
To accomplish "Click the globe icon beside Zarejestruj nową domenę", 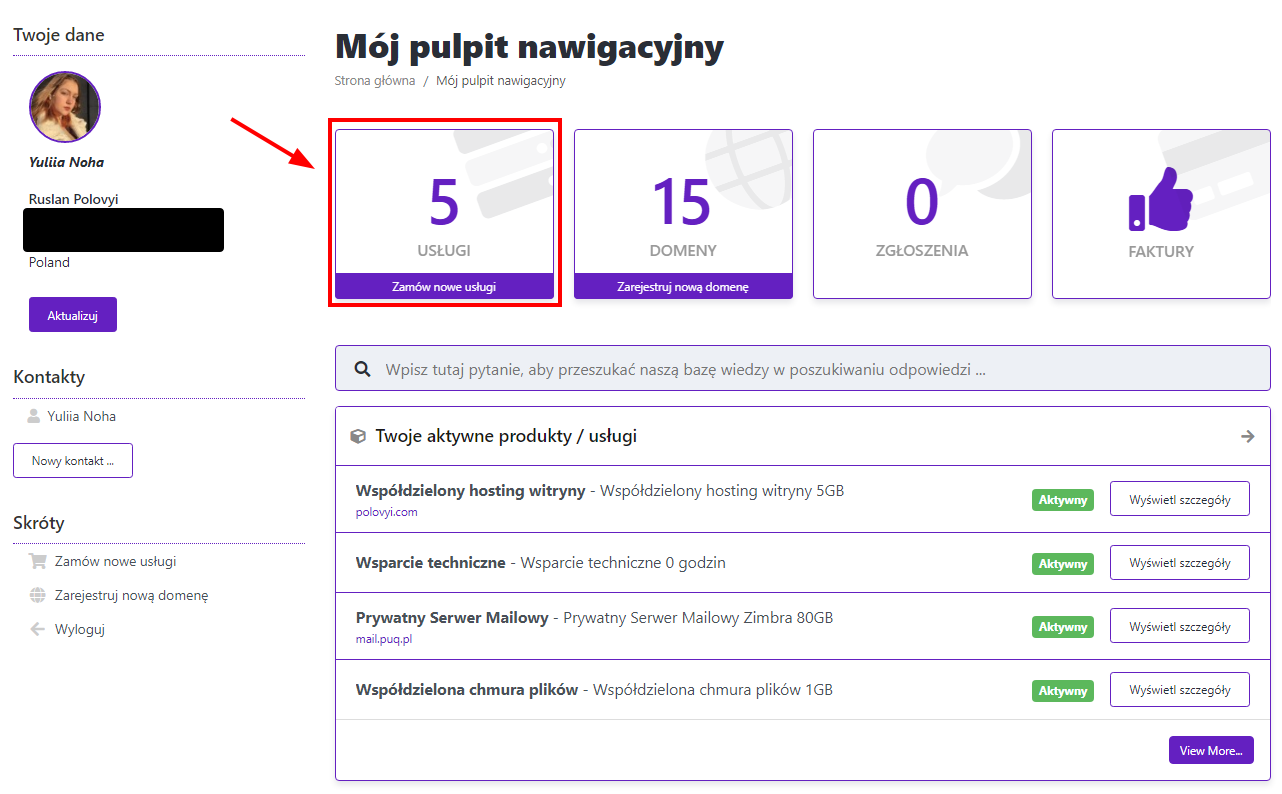I will [x=38, y=595].
